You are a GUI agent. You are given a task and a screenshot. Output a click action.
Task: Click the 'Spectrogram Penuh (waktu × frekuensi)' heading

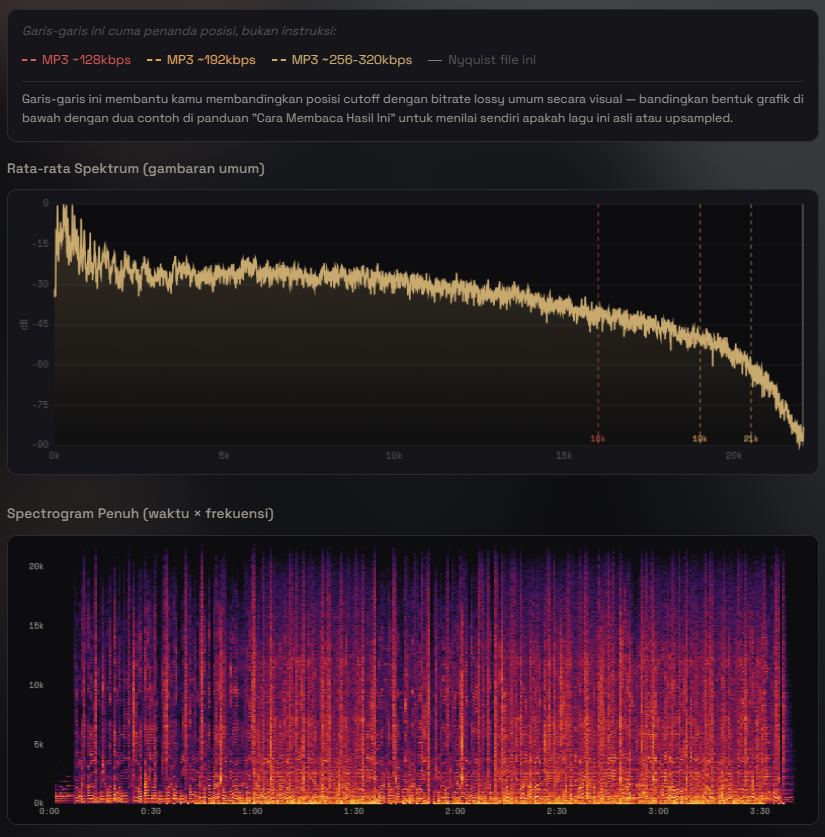coord(140,514)
